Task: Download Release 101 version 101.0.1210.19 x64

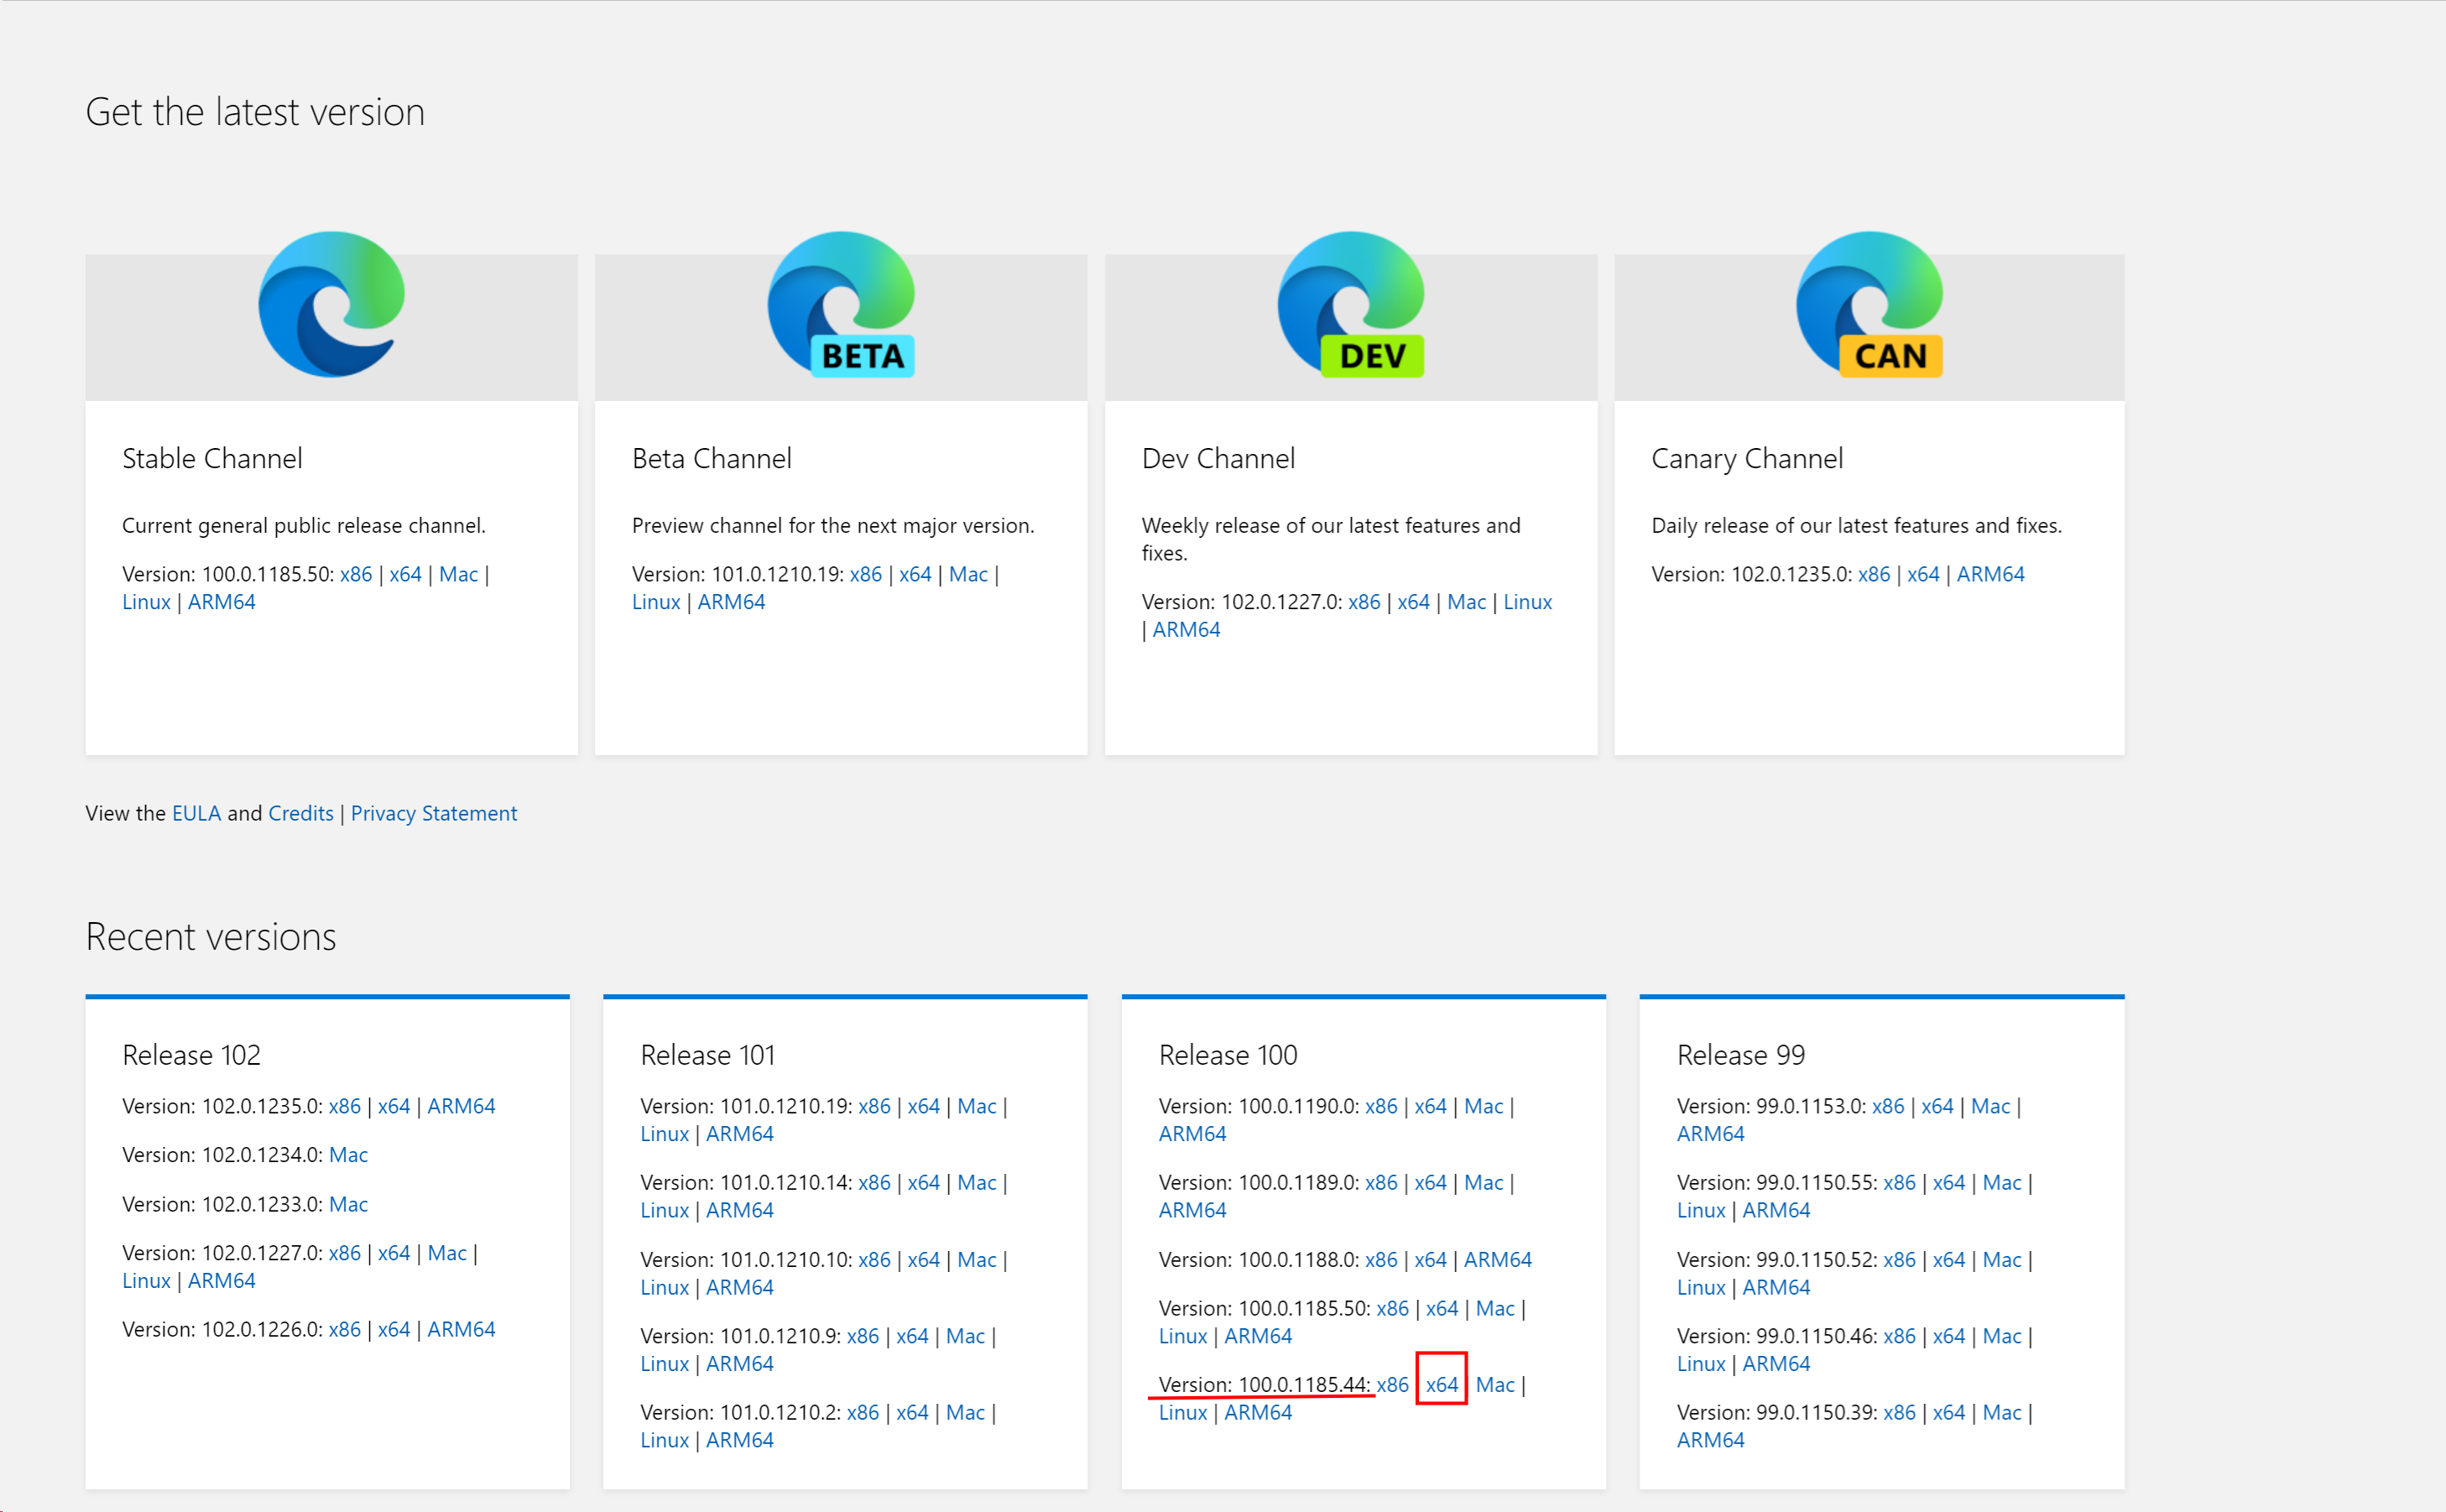Action: [924, 1106]
